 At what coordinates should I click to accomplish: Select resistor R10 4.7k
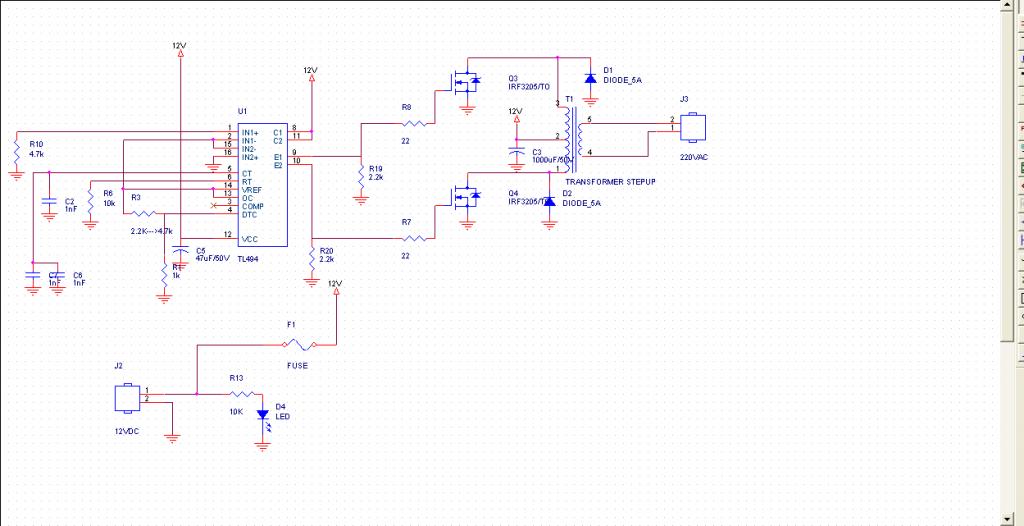[x=17, y=152]
